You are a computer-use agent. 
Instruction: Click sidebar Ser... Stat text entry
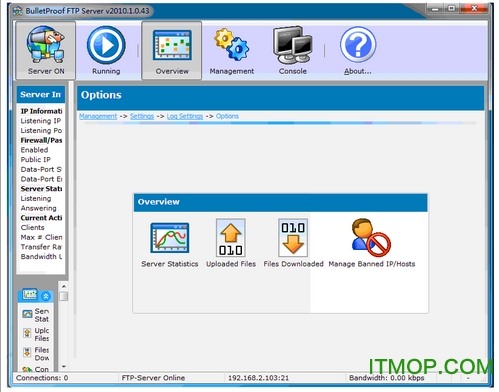42,315
